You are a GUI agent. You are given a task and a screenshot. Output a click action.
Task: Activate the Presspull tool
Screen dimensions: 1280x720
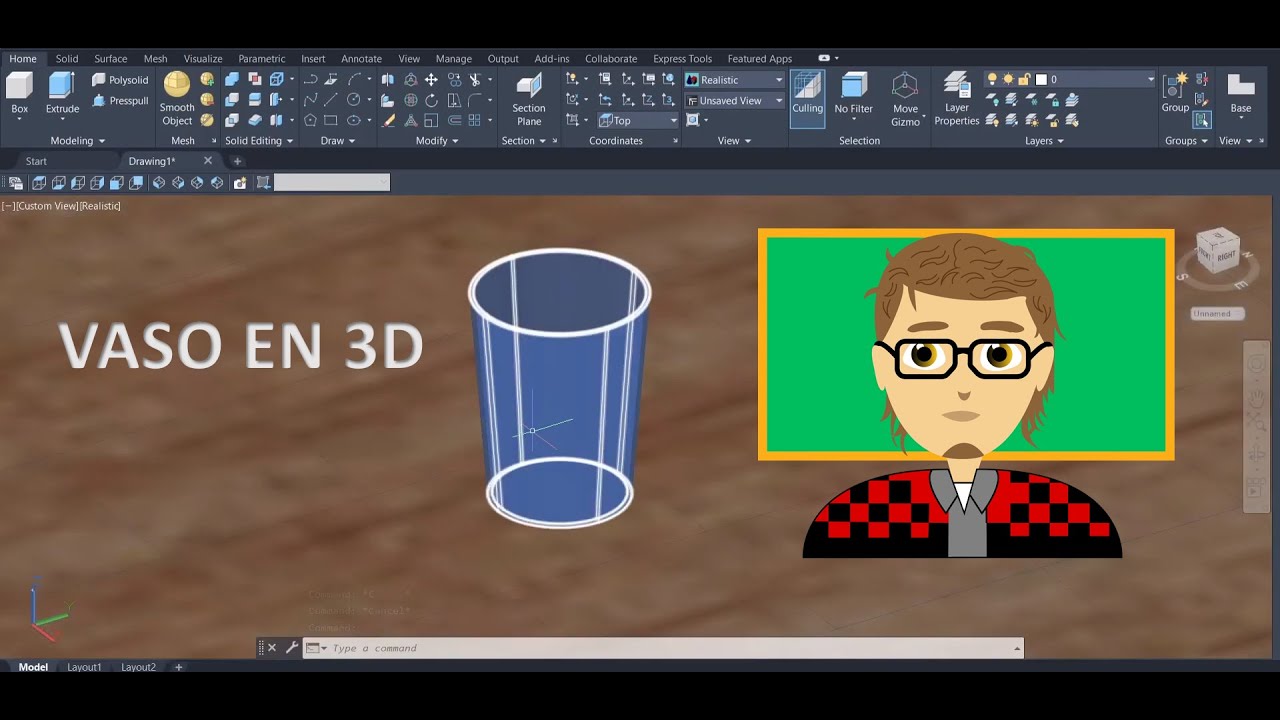click(x=120, y=100)
